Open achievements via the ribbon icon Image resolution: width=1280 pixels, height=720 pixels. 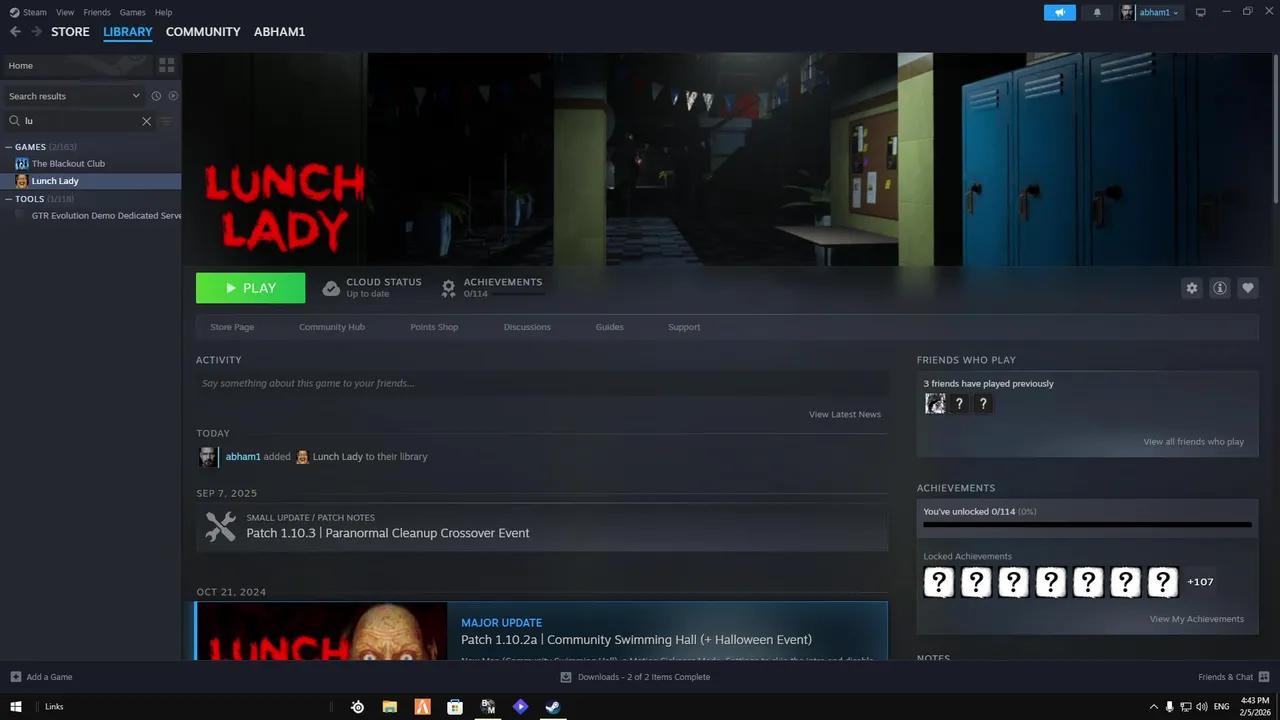pyautogui.click(x=449, y=288)
